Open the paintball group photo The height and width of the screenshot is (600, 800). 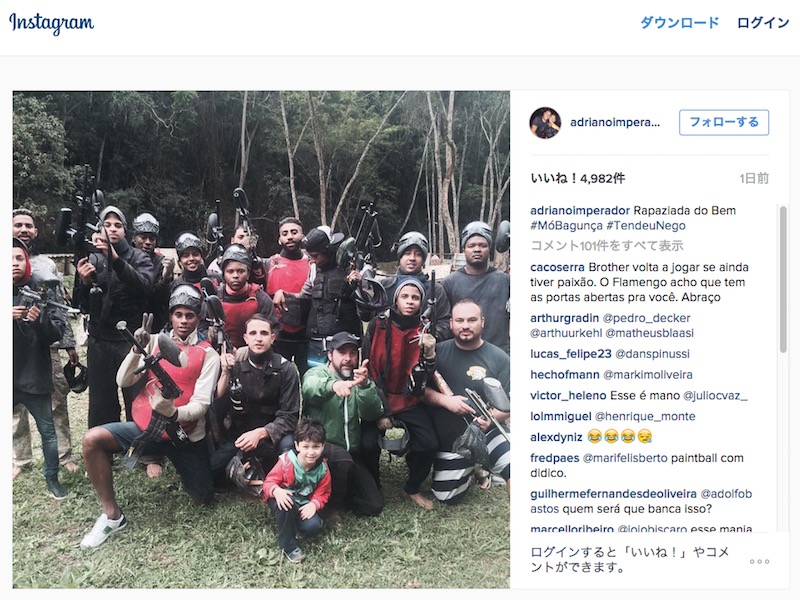[x=261, y=340]
